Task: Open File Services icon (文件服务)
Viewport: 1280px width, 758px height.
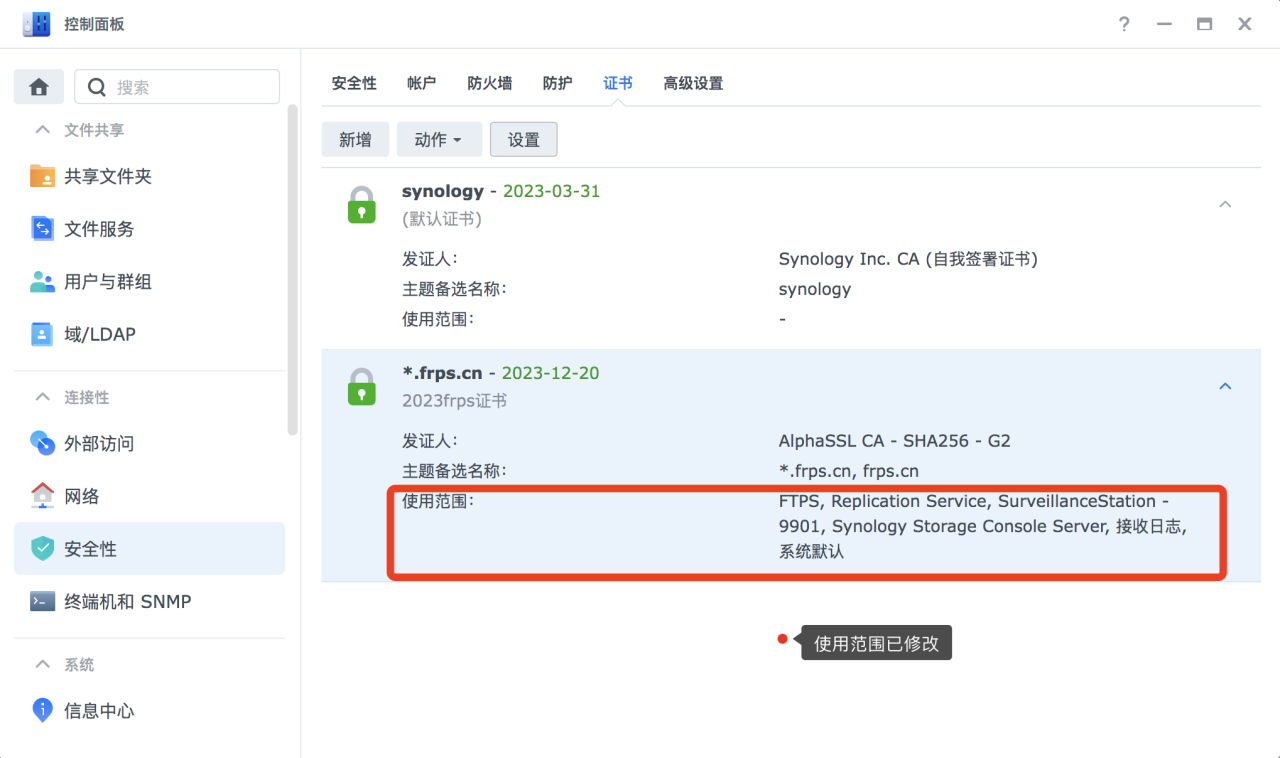Action: [42, 229]
